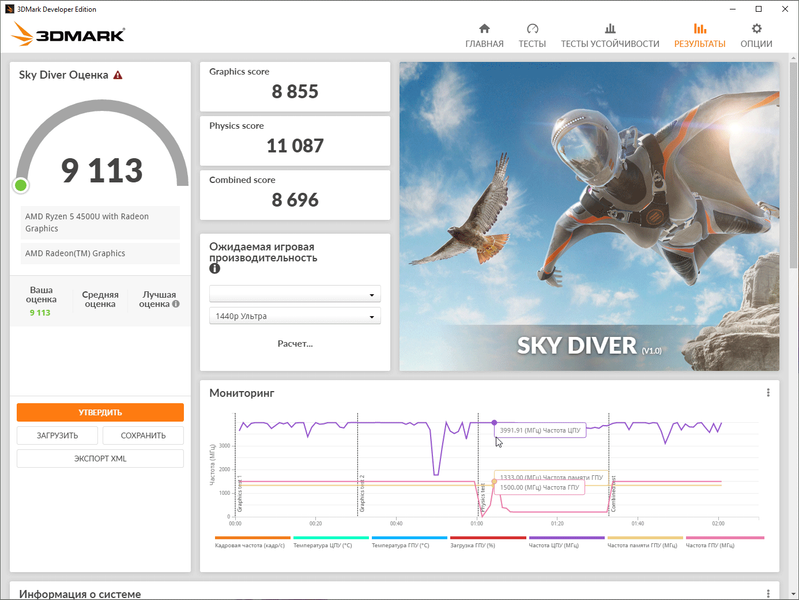
Task: Click the Physics score 11 087 card
Action: [x=295, y=141]
